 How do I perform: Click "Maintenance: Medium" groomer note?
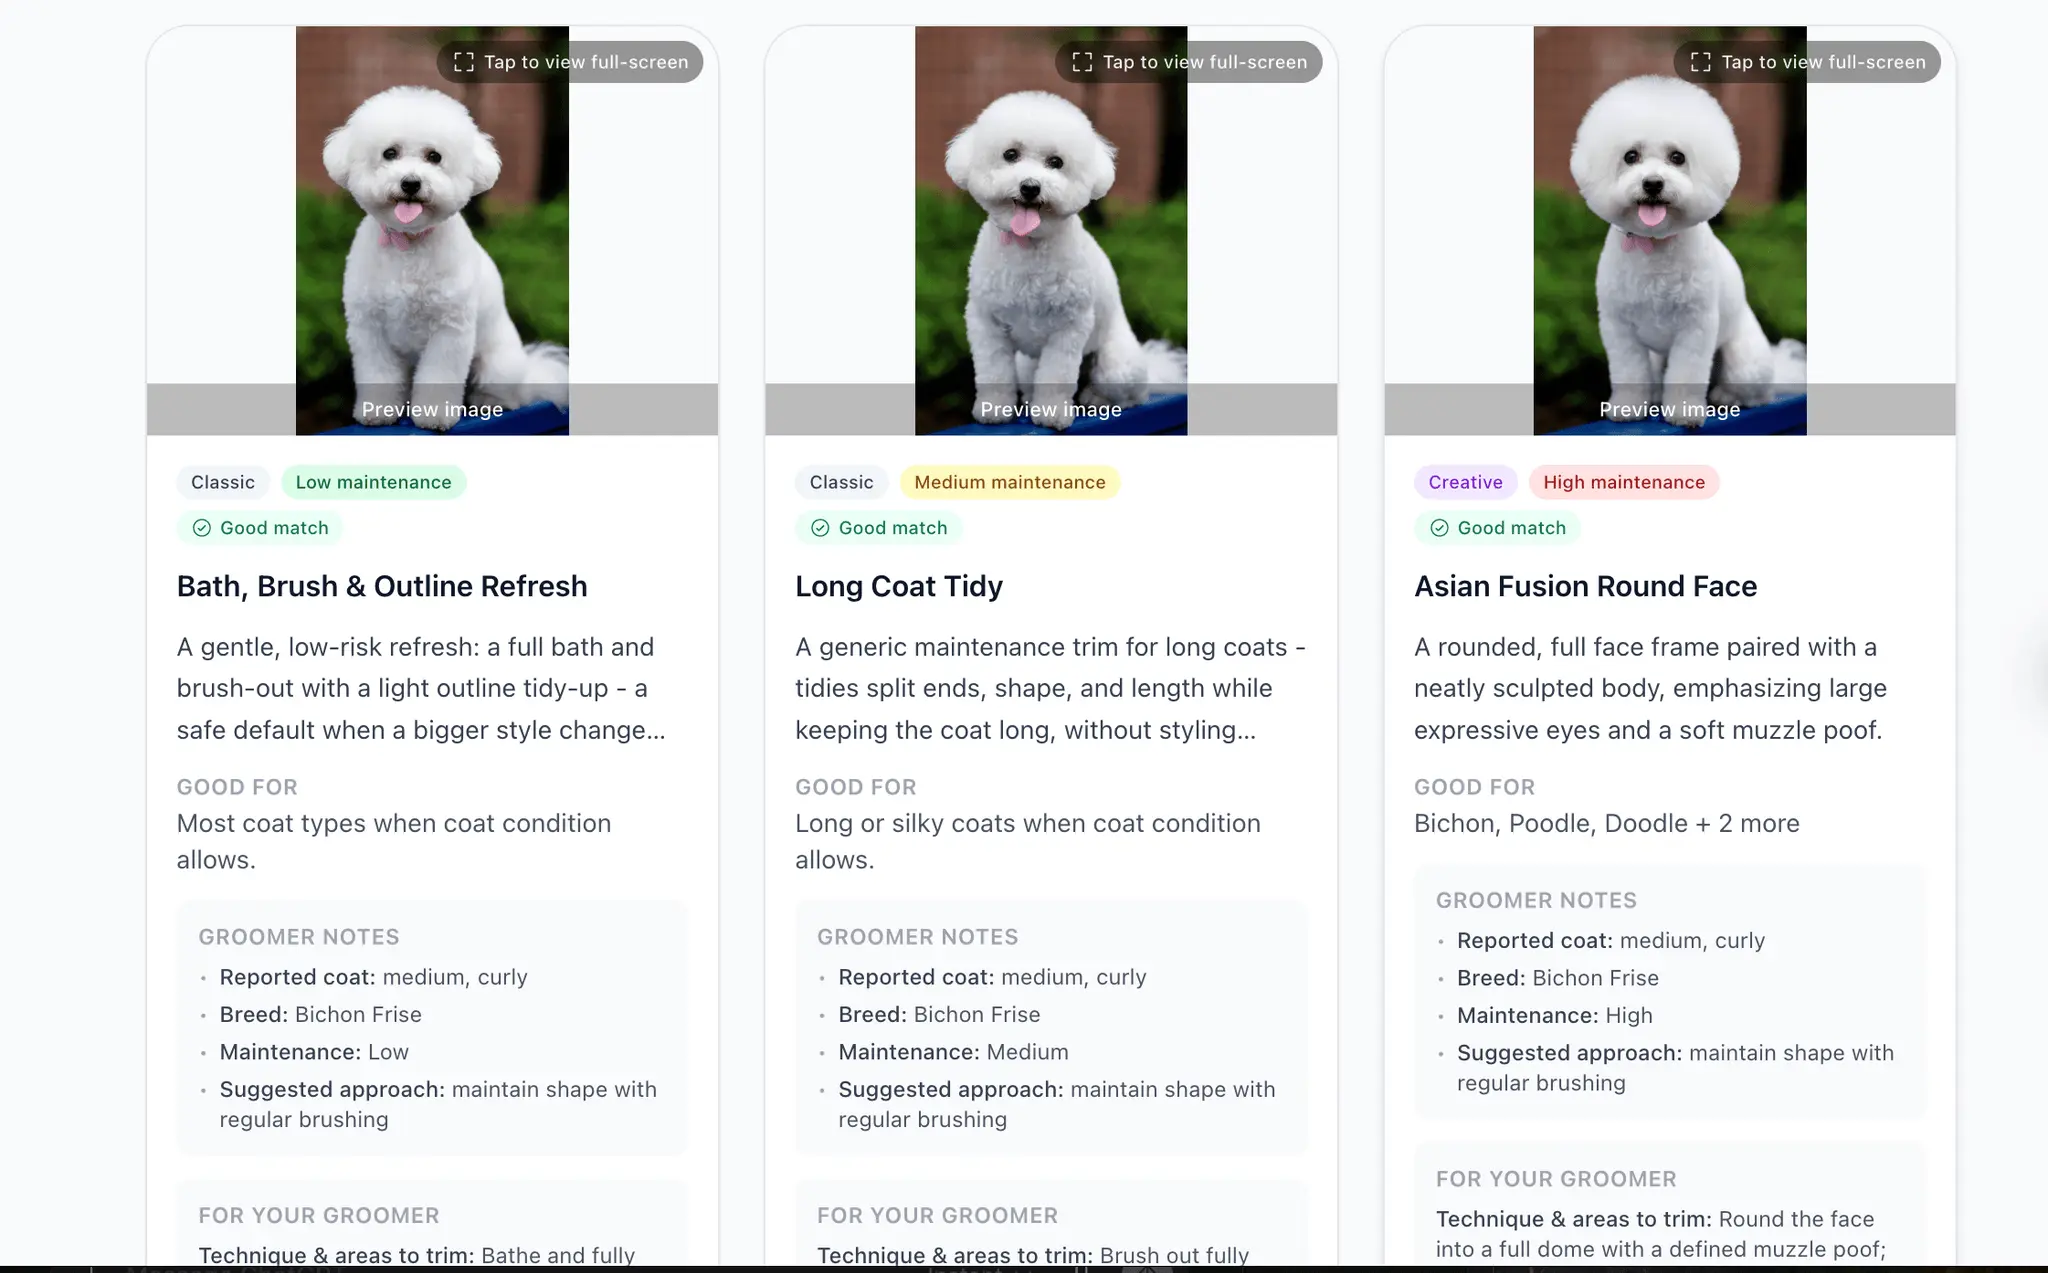pos(953,1052)
